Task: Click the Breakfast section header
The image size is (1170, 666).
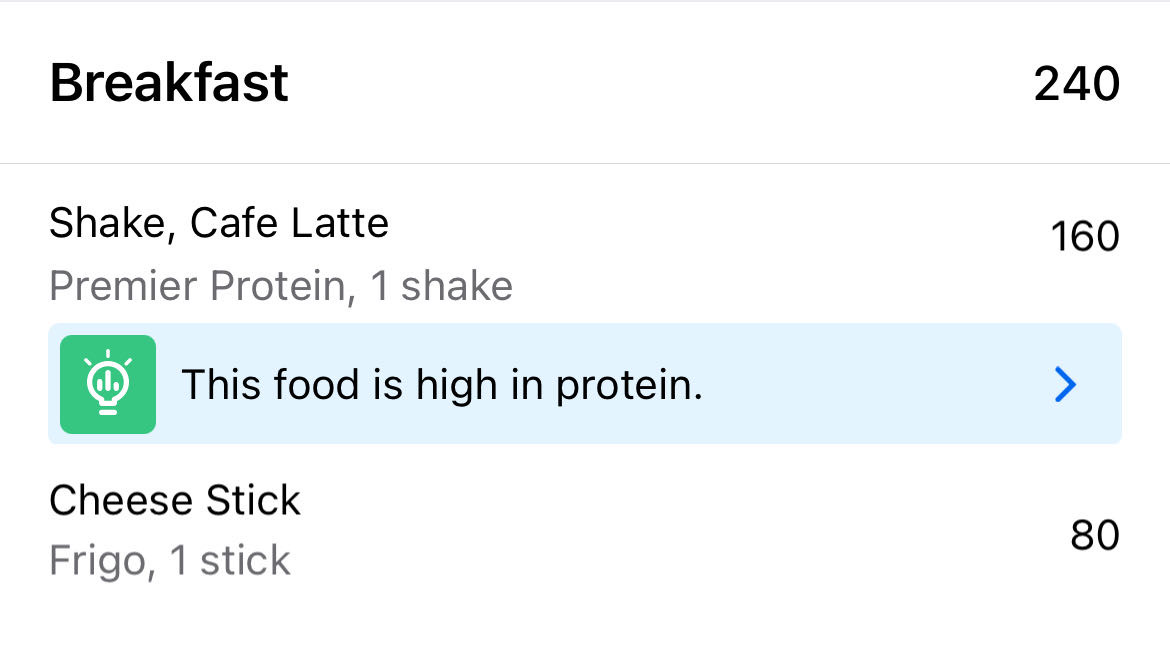Action: click(168, 82)
